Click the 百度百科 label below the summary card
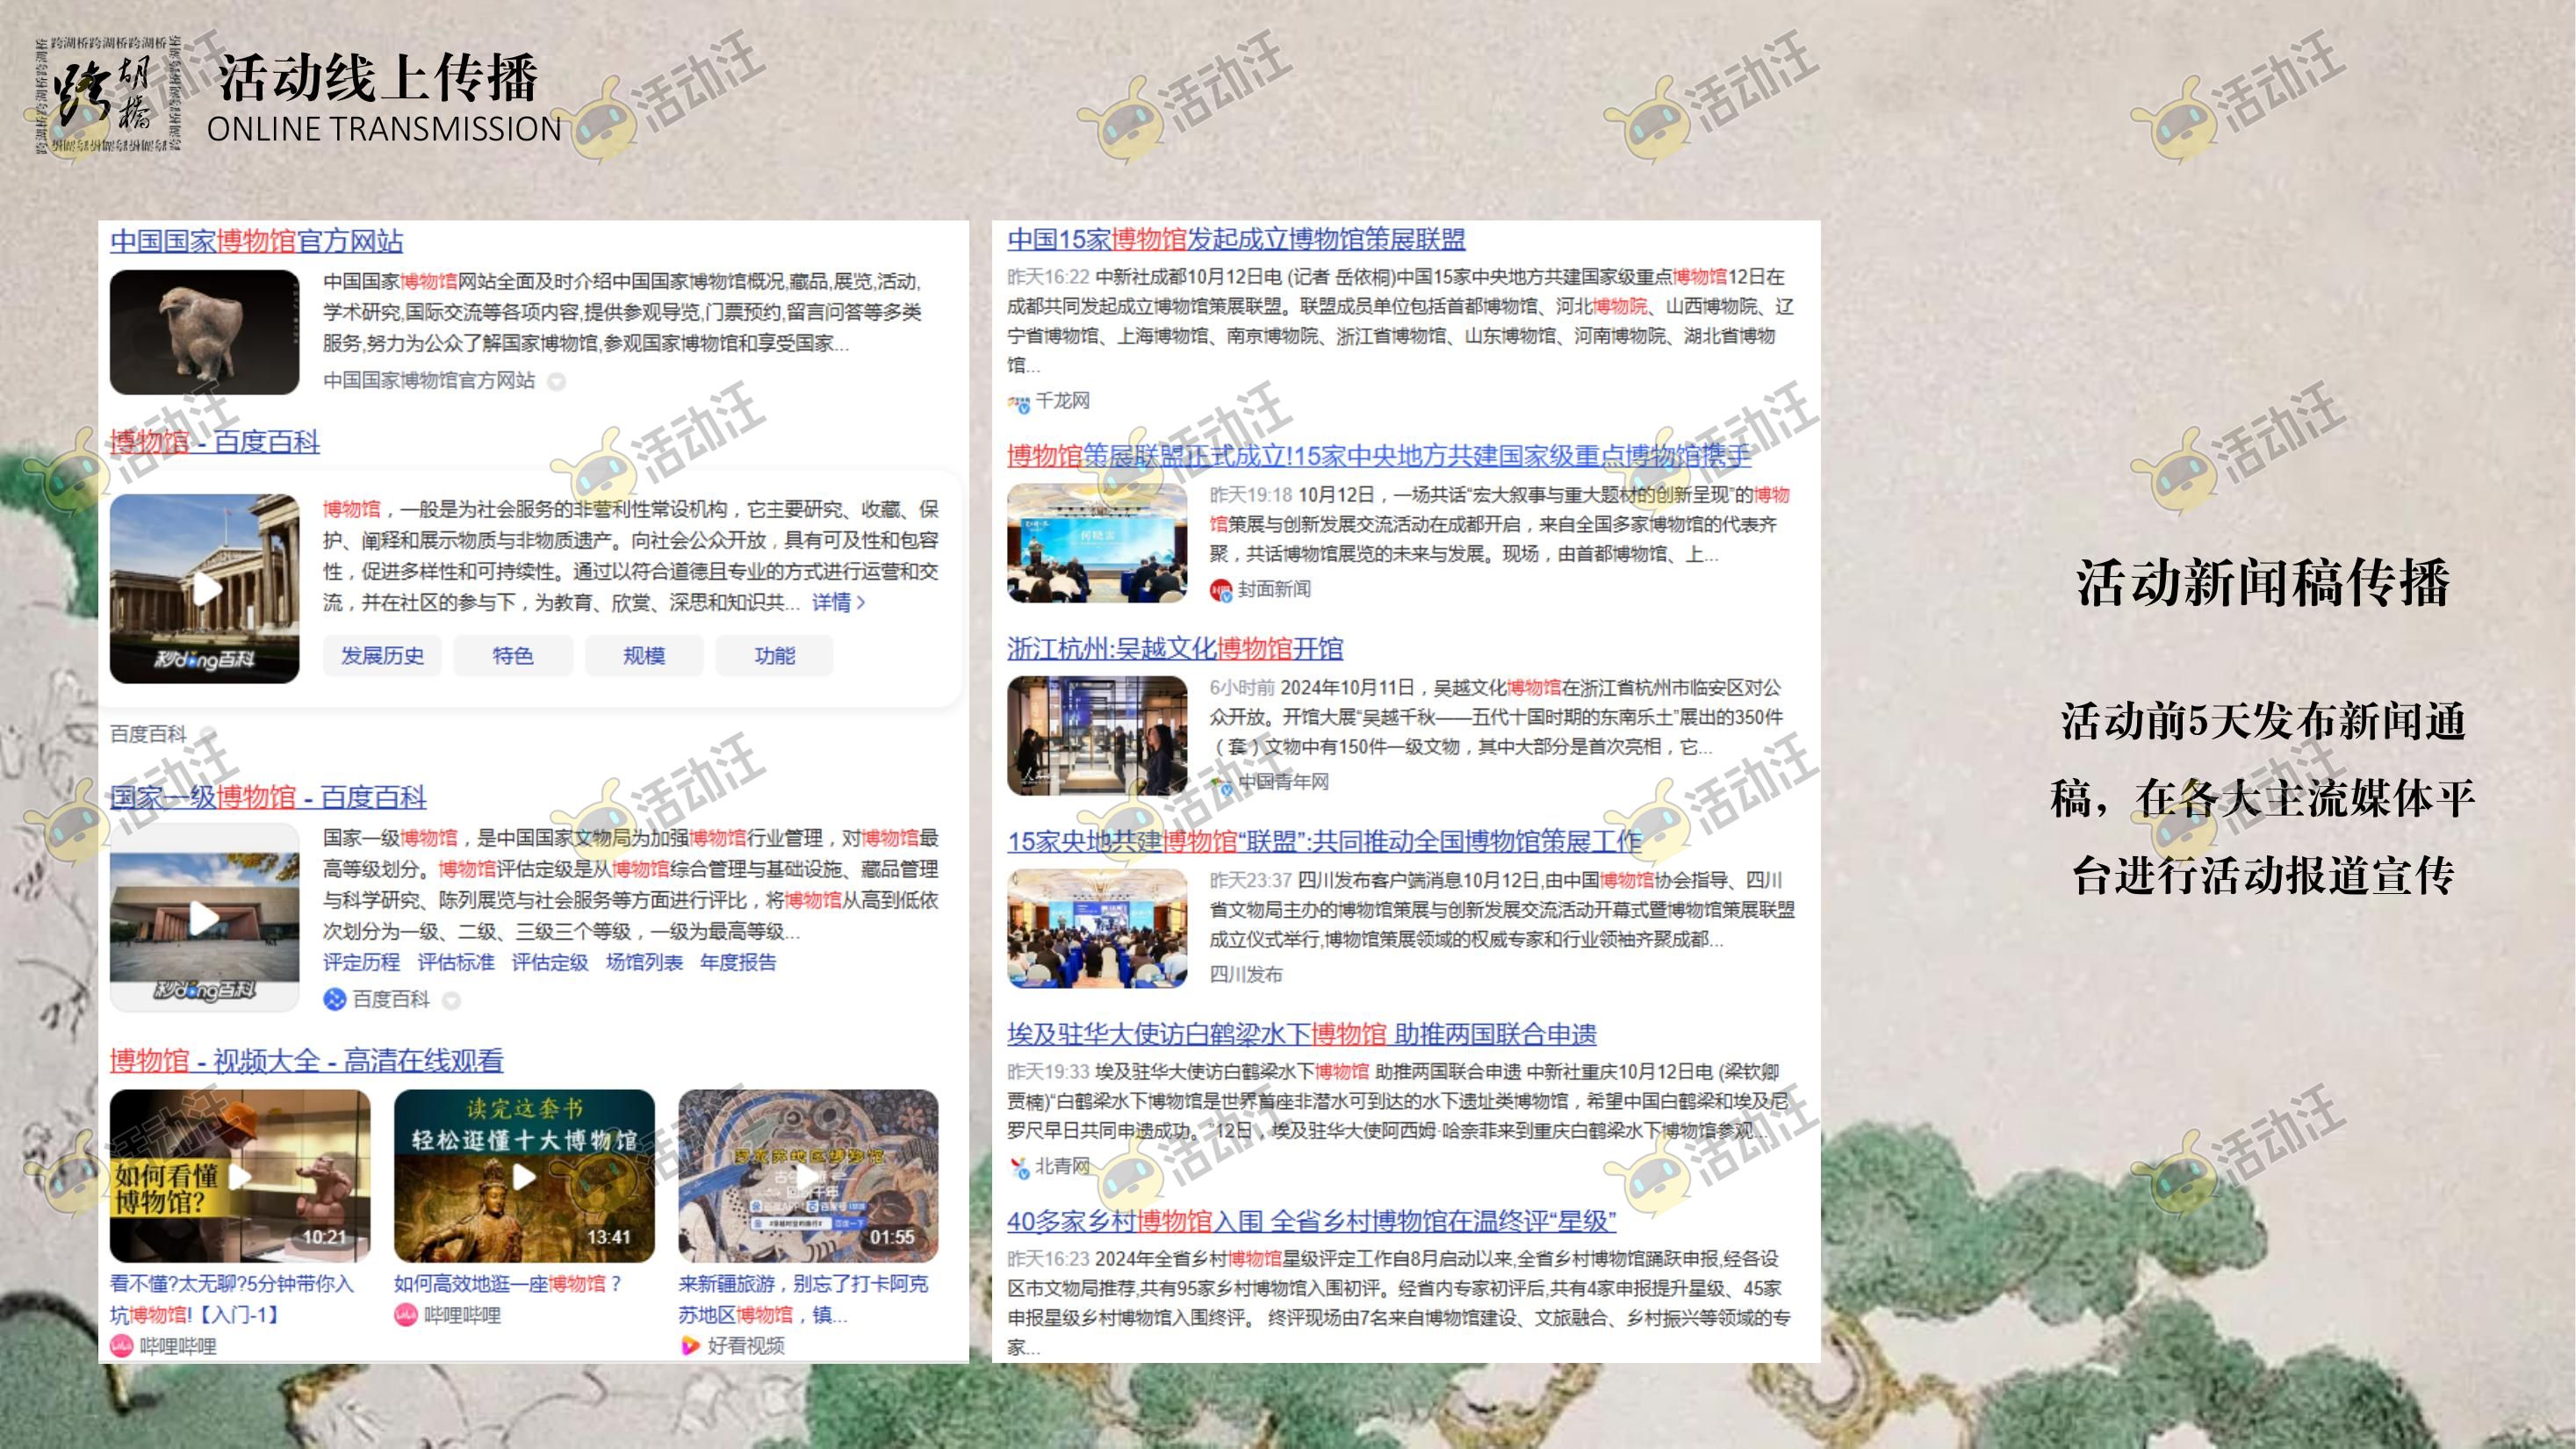 (148, 734)
